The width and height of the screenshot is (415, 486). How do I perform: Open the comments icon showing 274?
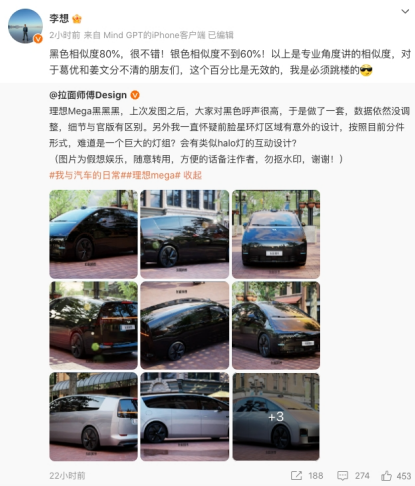pos(342,476)
